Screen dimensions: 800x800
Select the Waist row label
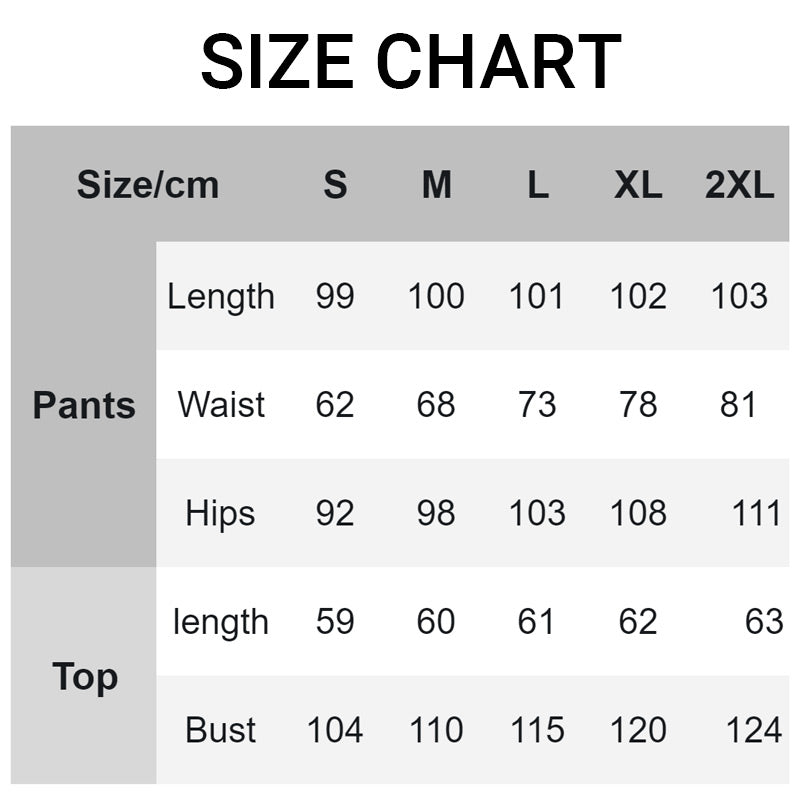pos(221,405)
